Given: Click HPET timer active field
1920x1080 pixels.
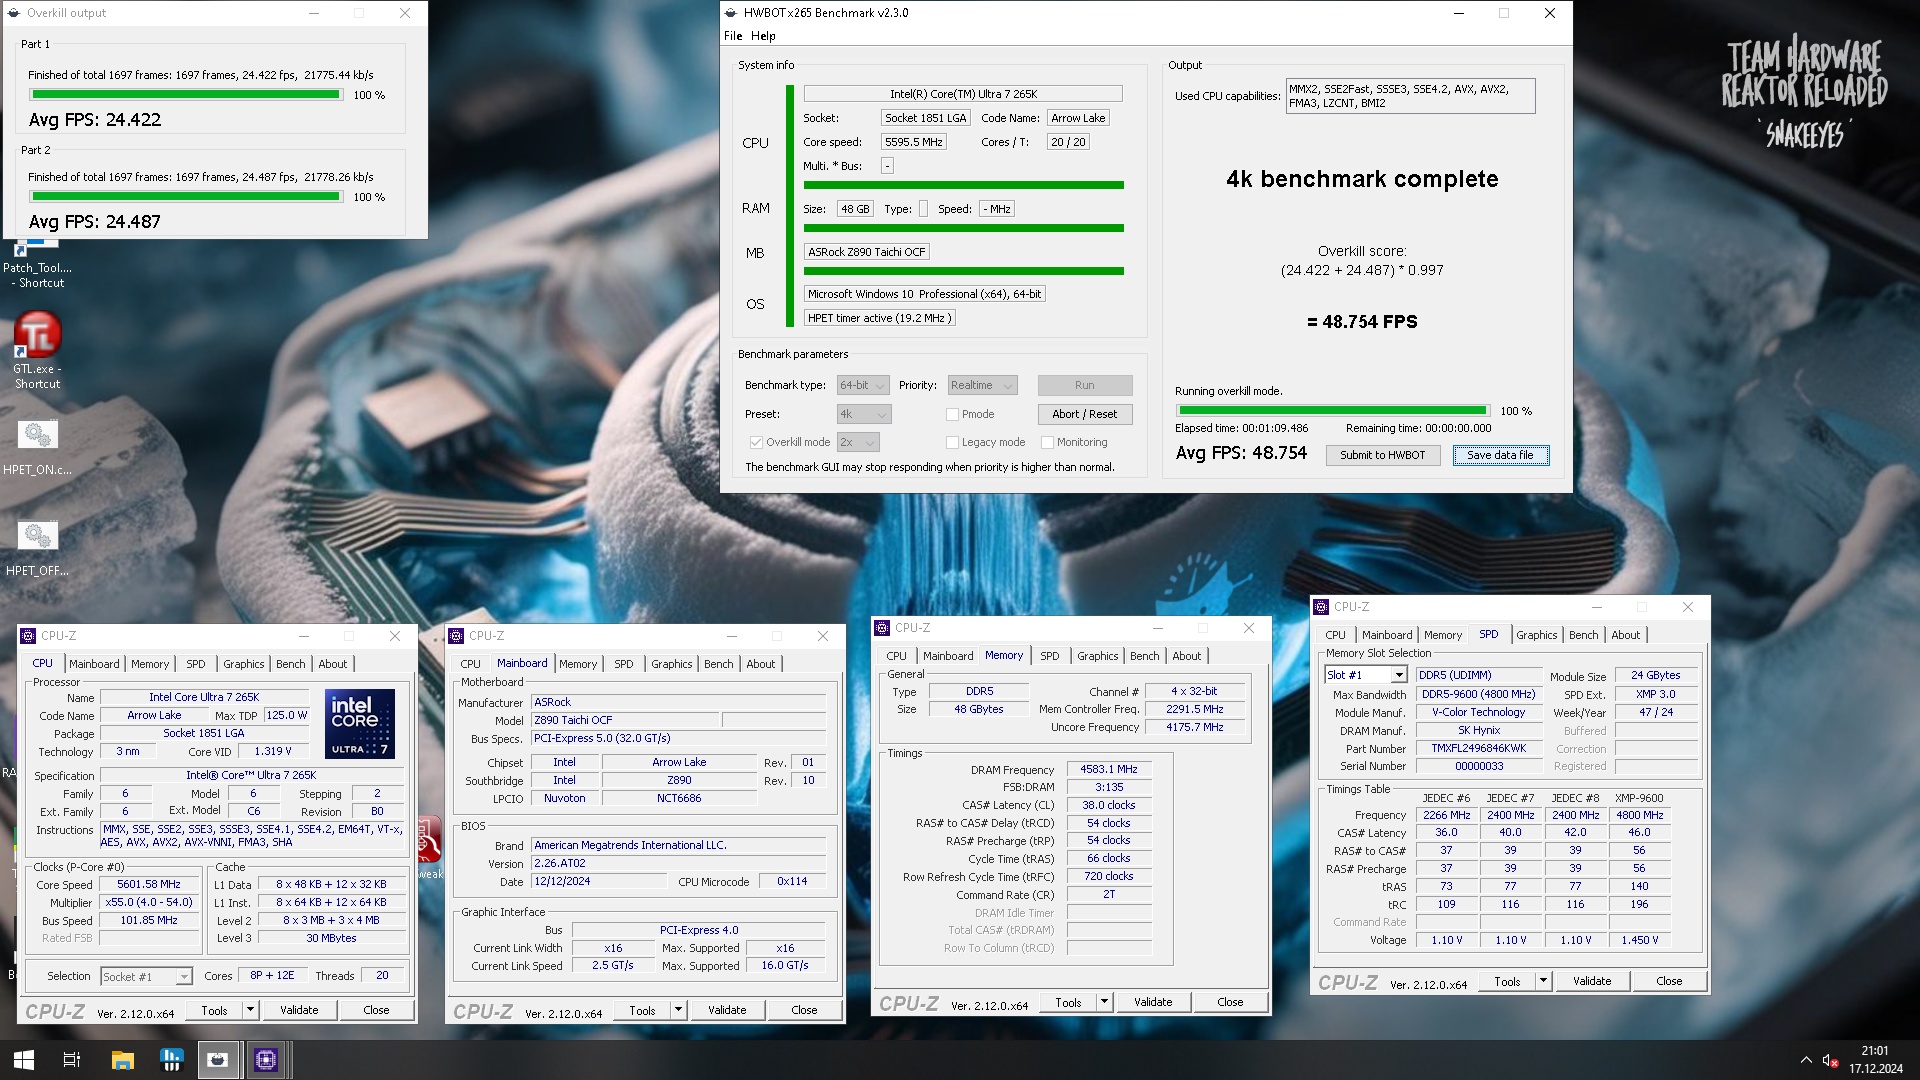Looking at the screenshot, I should (879, 318).
